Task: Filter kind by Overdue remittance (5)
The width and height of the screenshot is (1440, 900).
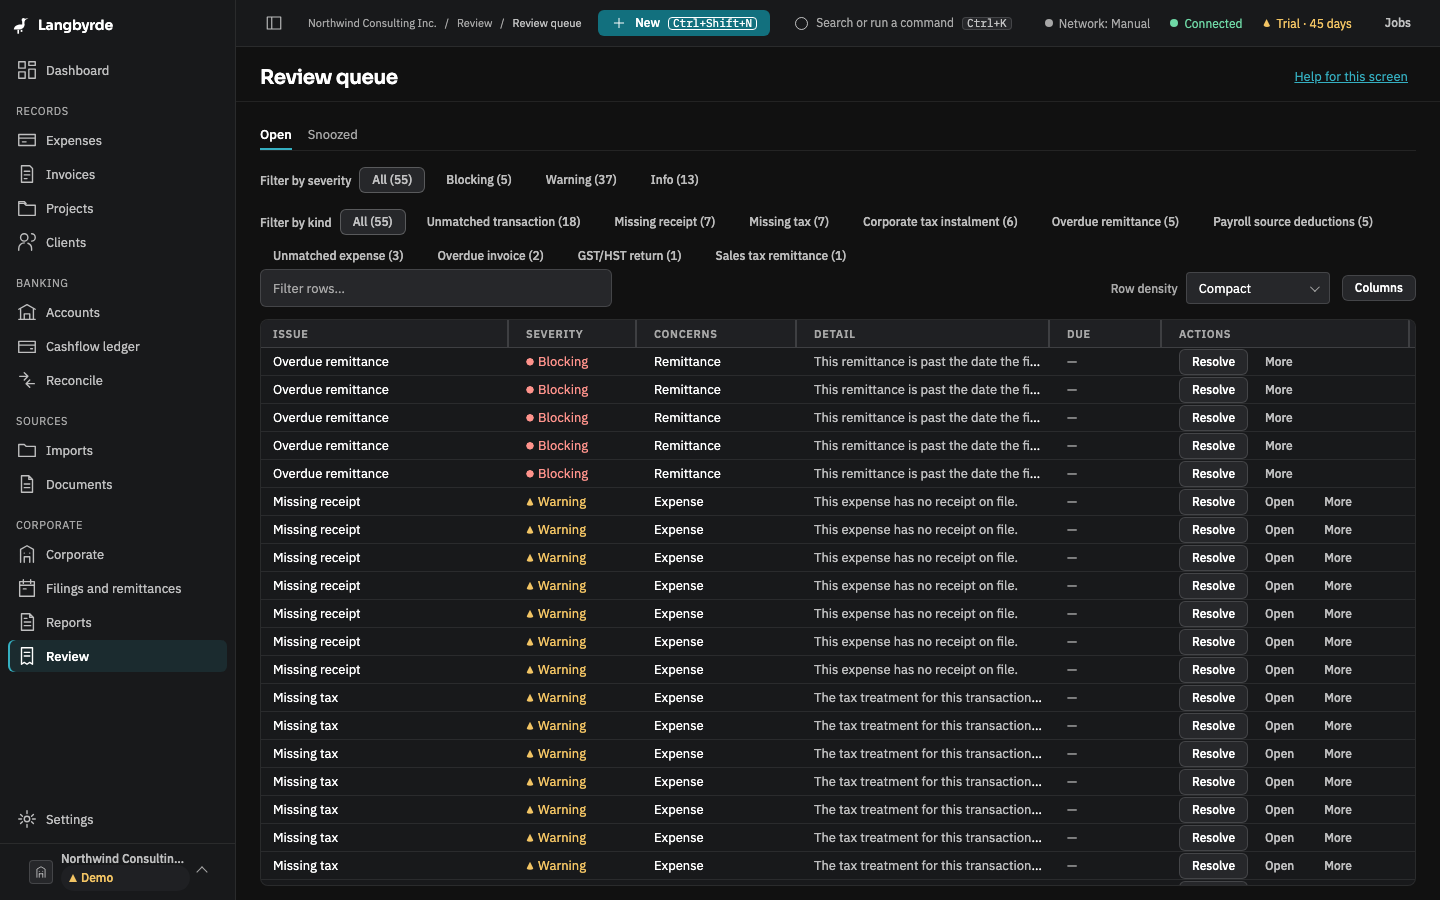Action: click(x=1115, y=222)
